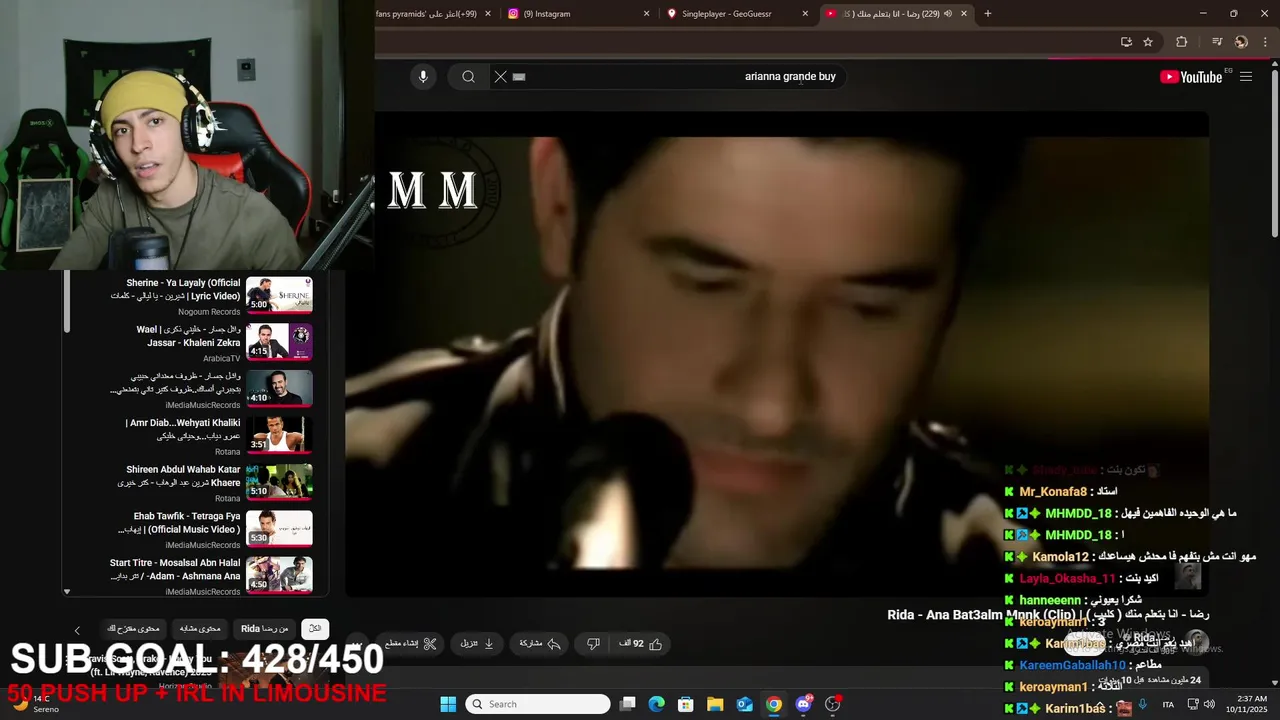Open a new browser tab
The image size is (1280, 720).
pyautogui.click(x=988, y=14)
